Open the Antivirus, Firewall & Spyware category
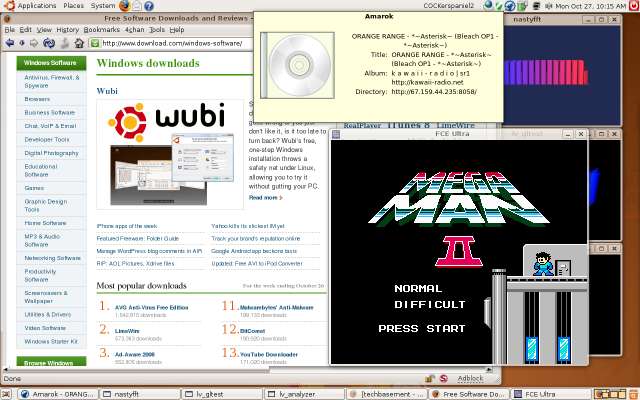The width and height of the screenshot is (640, 400). tap(52, 82)
